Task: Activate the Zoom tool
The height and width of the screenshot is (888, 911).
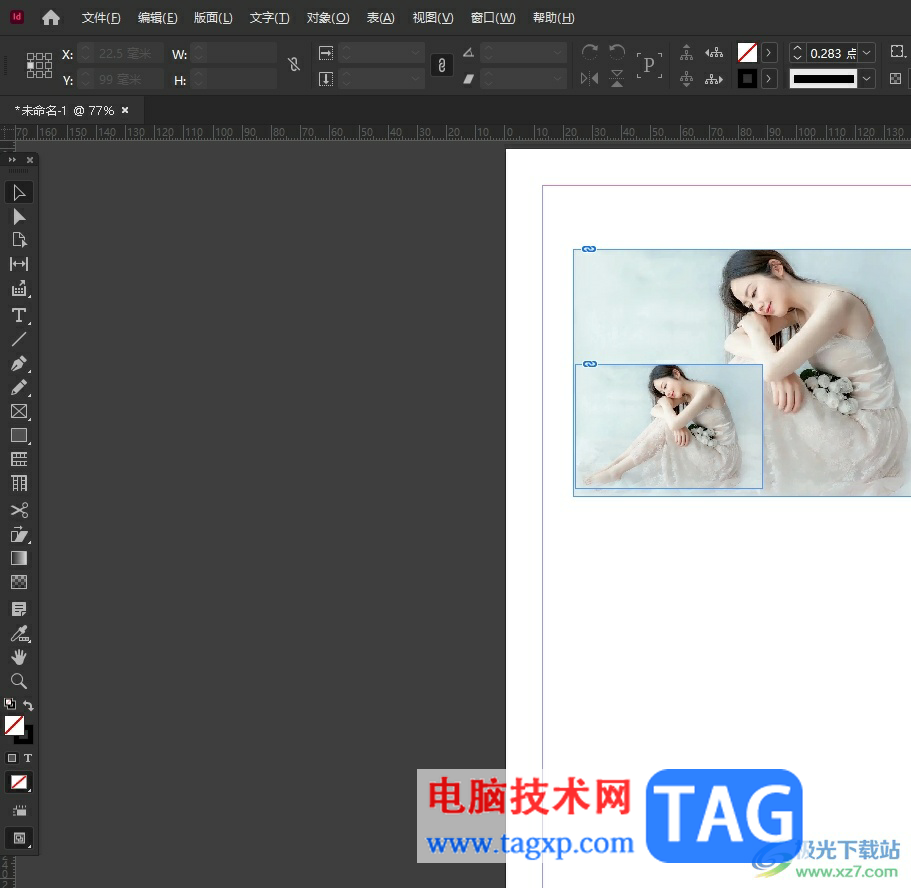Action: (18, 681)
